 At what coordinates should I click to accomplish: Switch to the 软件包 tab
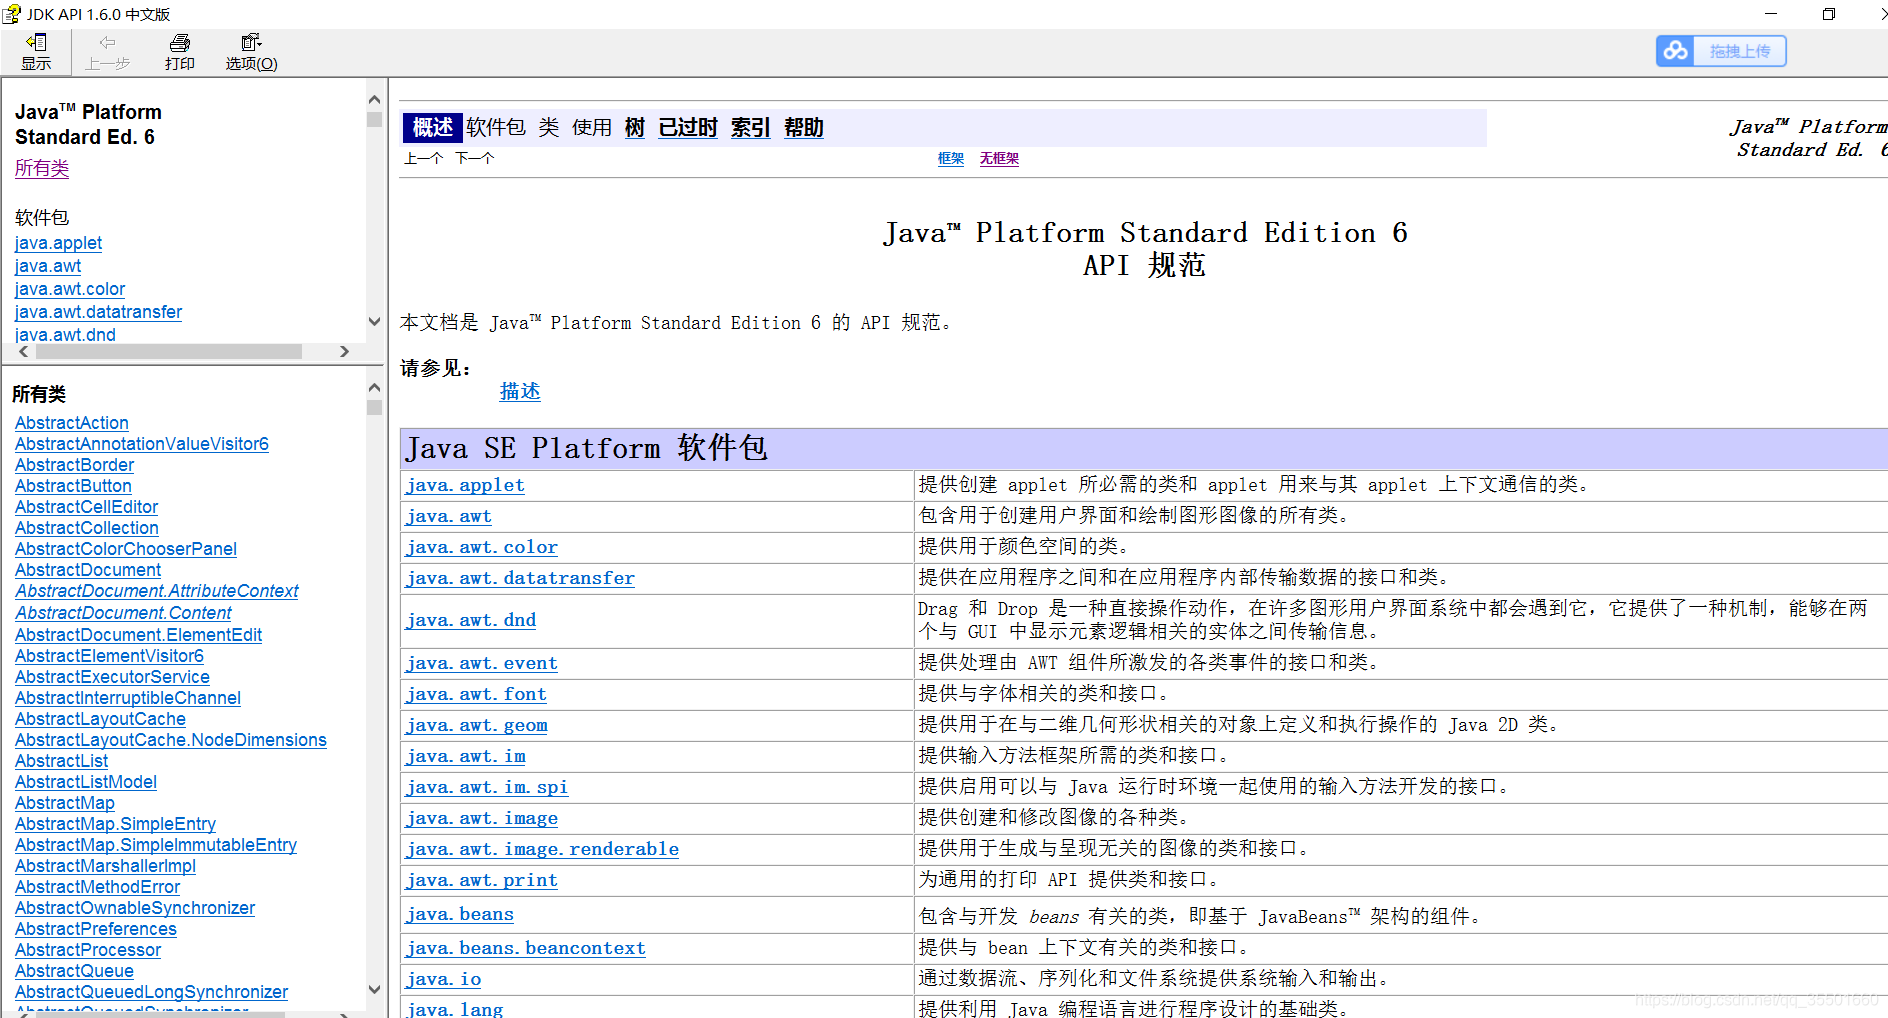coord(496,127)
